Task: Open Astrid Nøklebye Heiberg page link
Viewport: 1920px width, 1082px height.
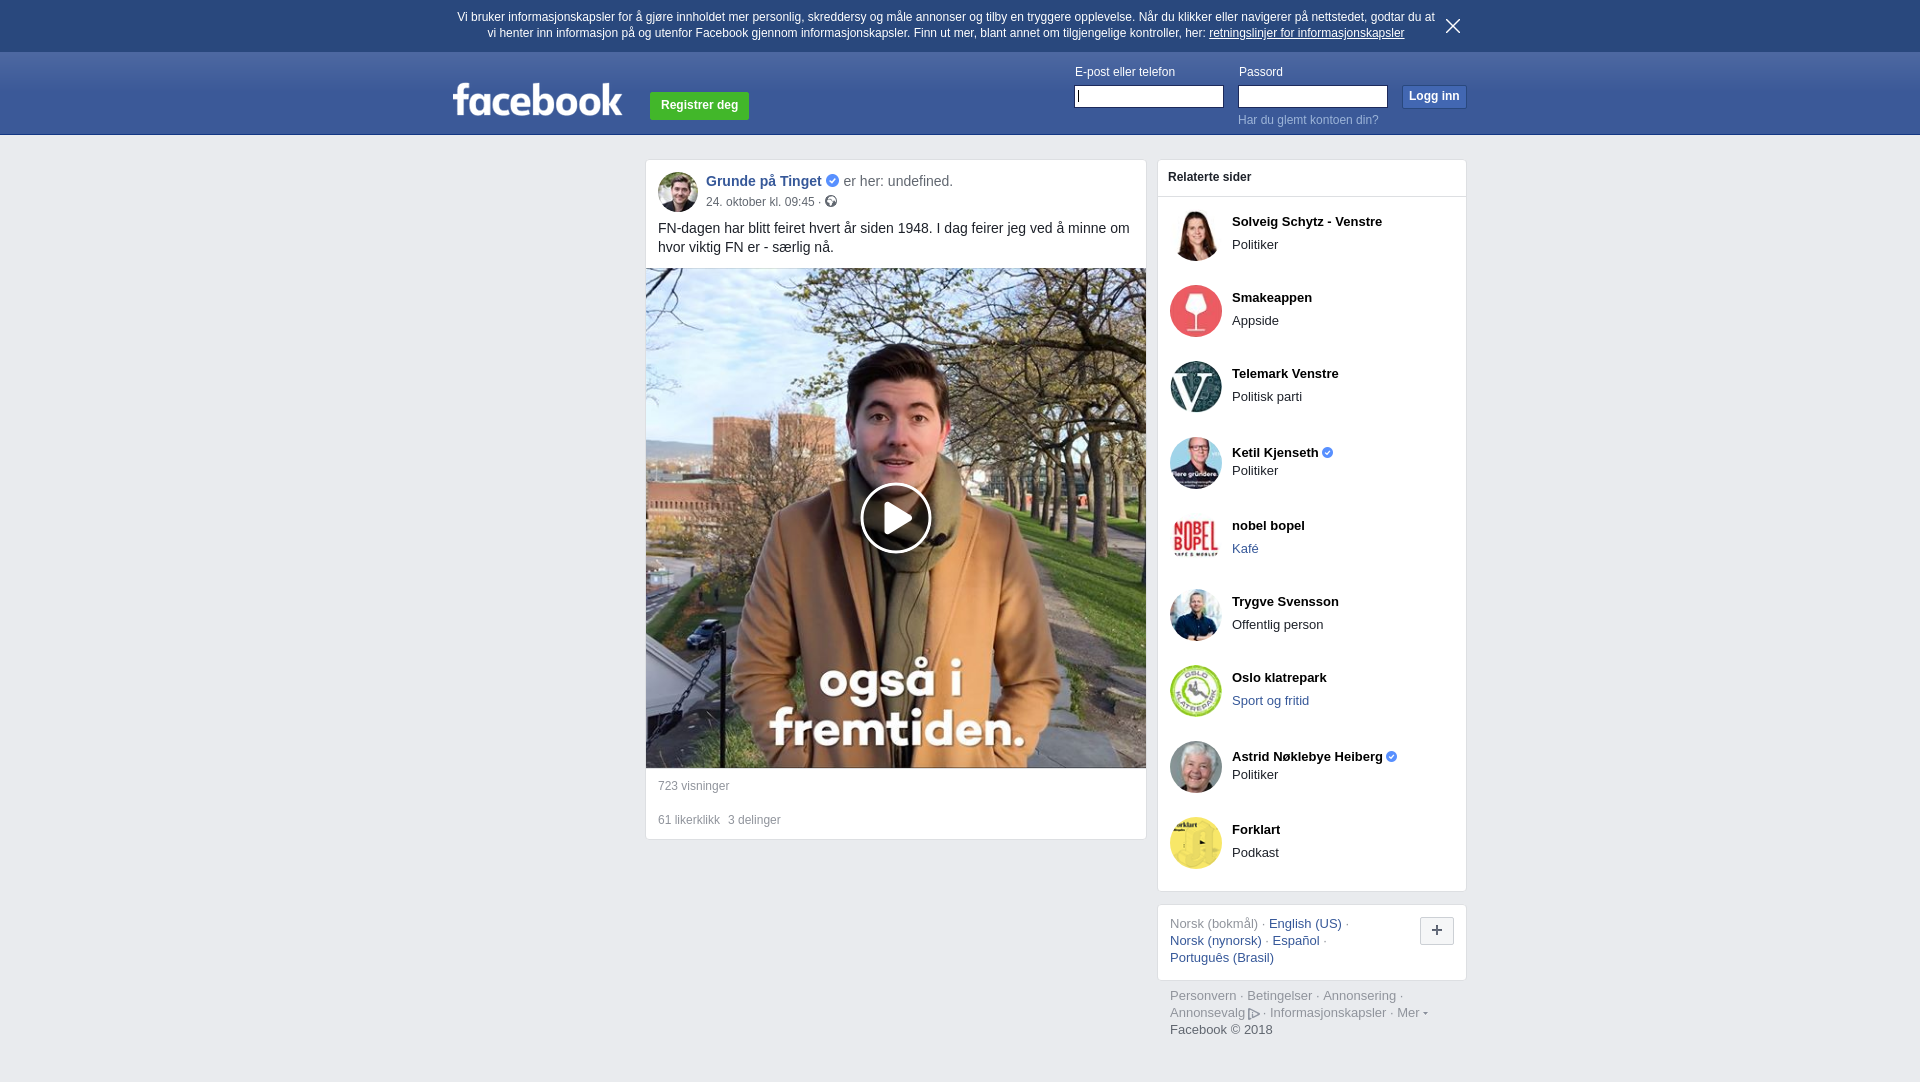Action: [1307, 757]
